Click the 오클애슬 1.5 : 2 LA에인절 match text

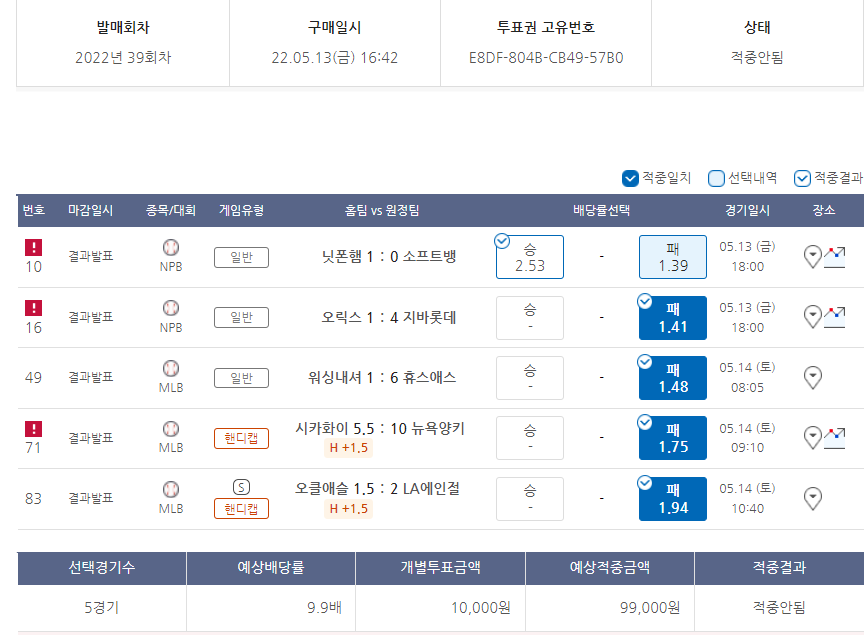pyautogui.click(x=377, y=489)
